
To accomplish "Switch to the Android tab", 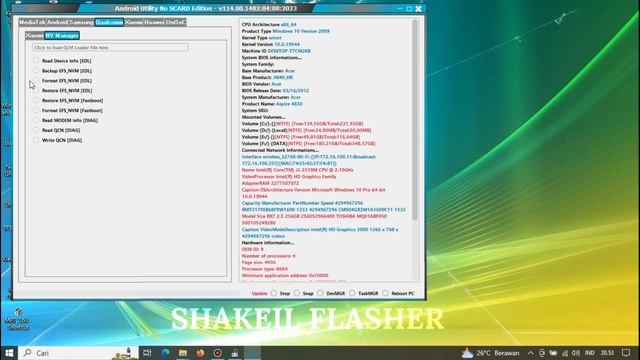I will pos(58,22).
